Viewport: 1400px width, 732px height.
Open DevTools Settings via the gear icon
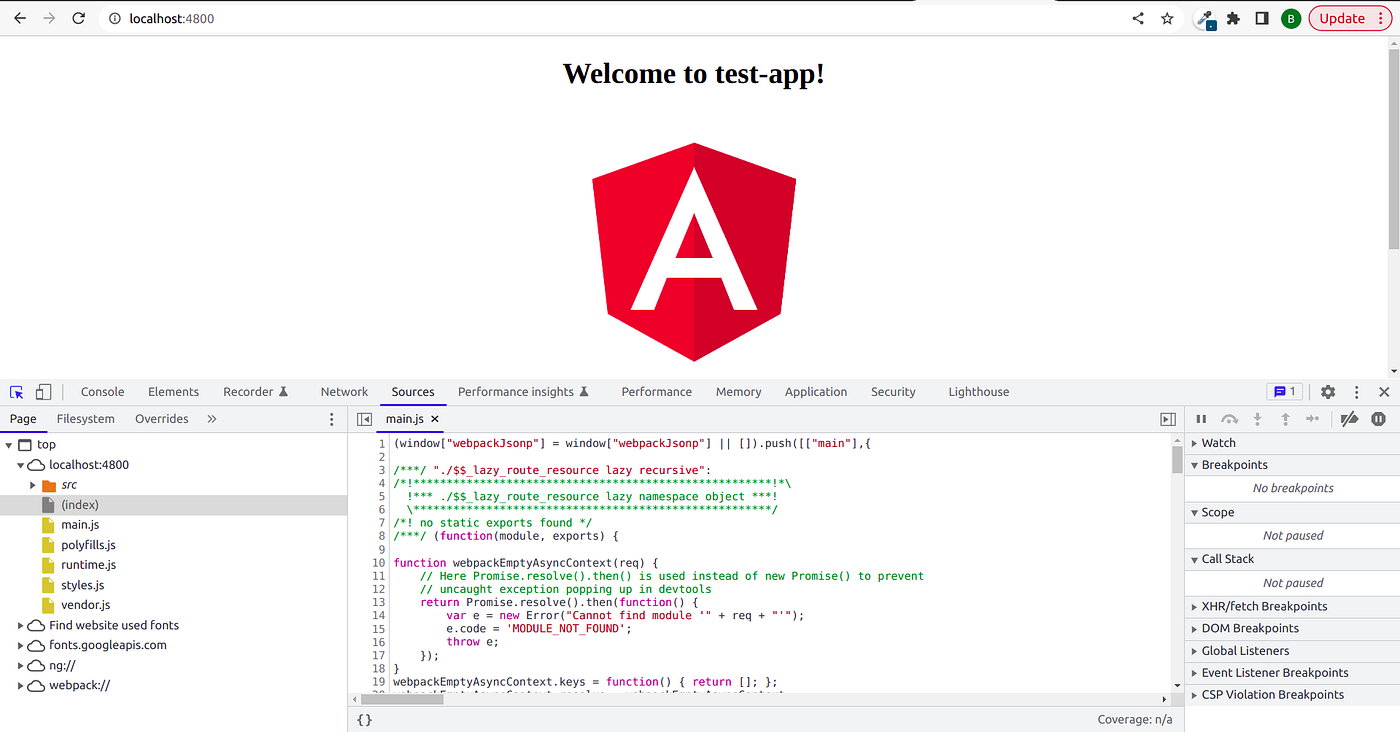tap(1328, 391)
